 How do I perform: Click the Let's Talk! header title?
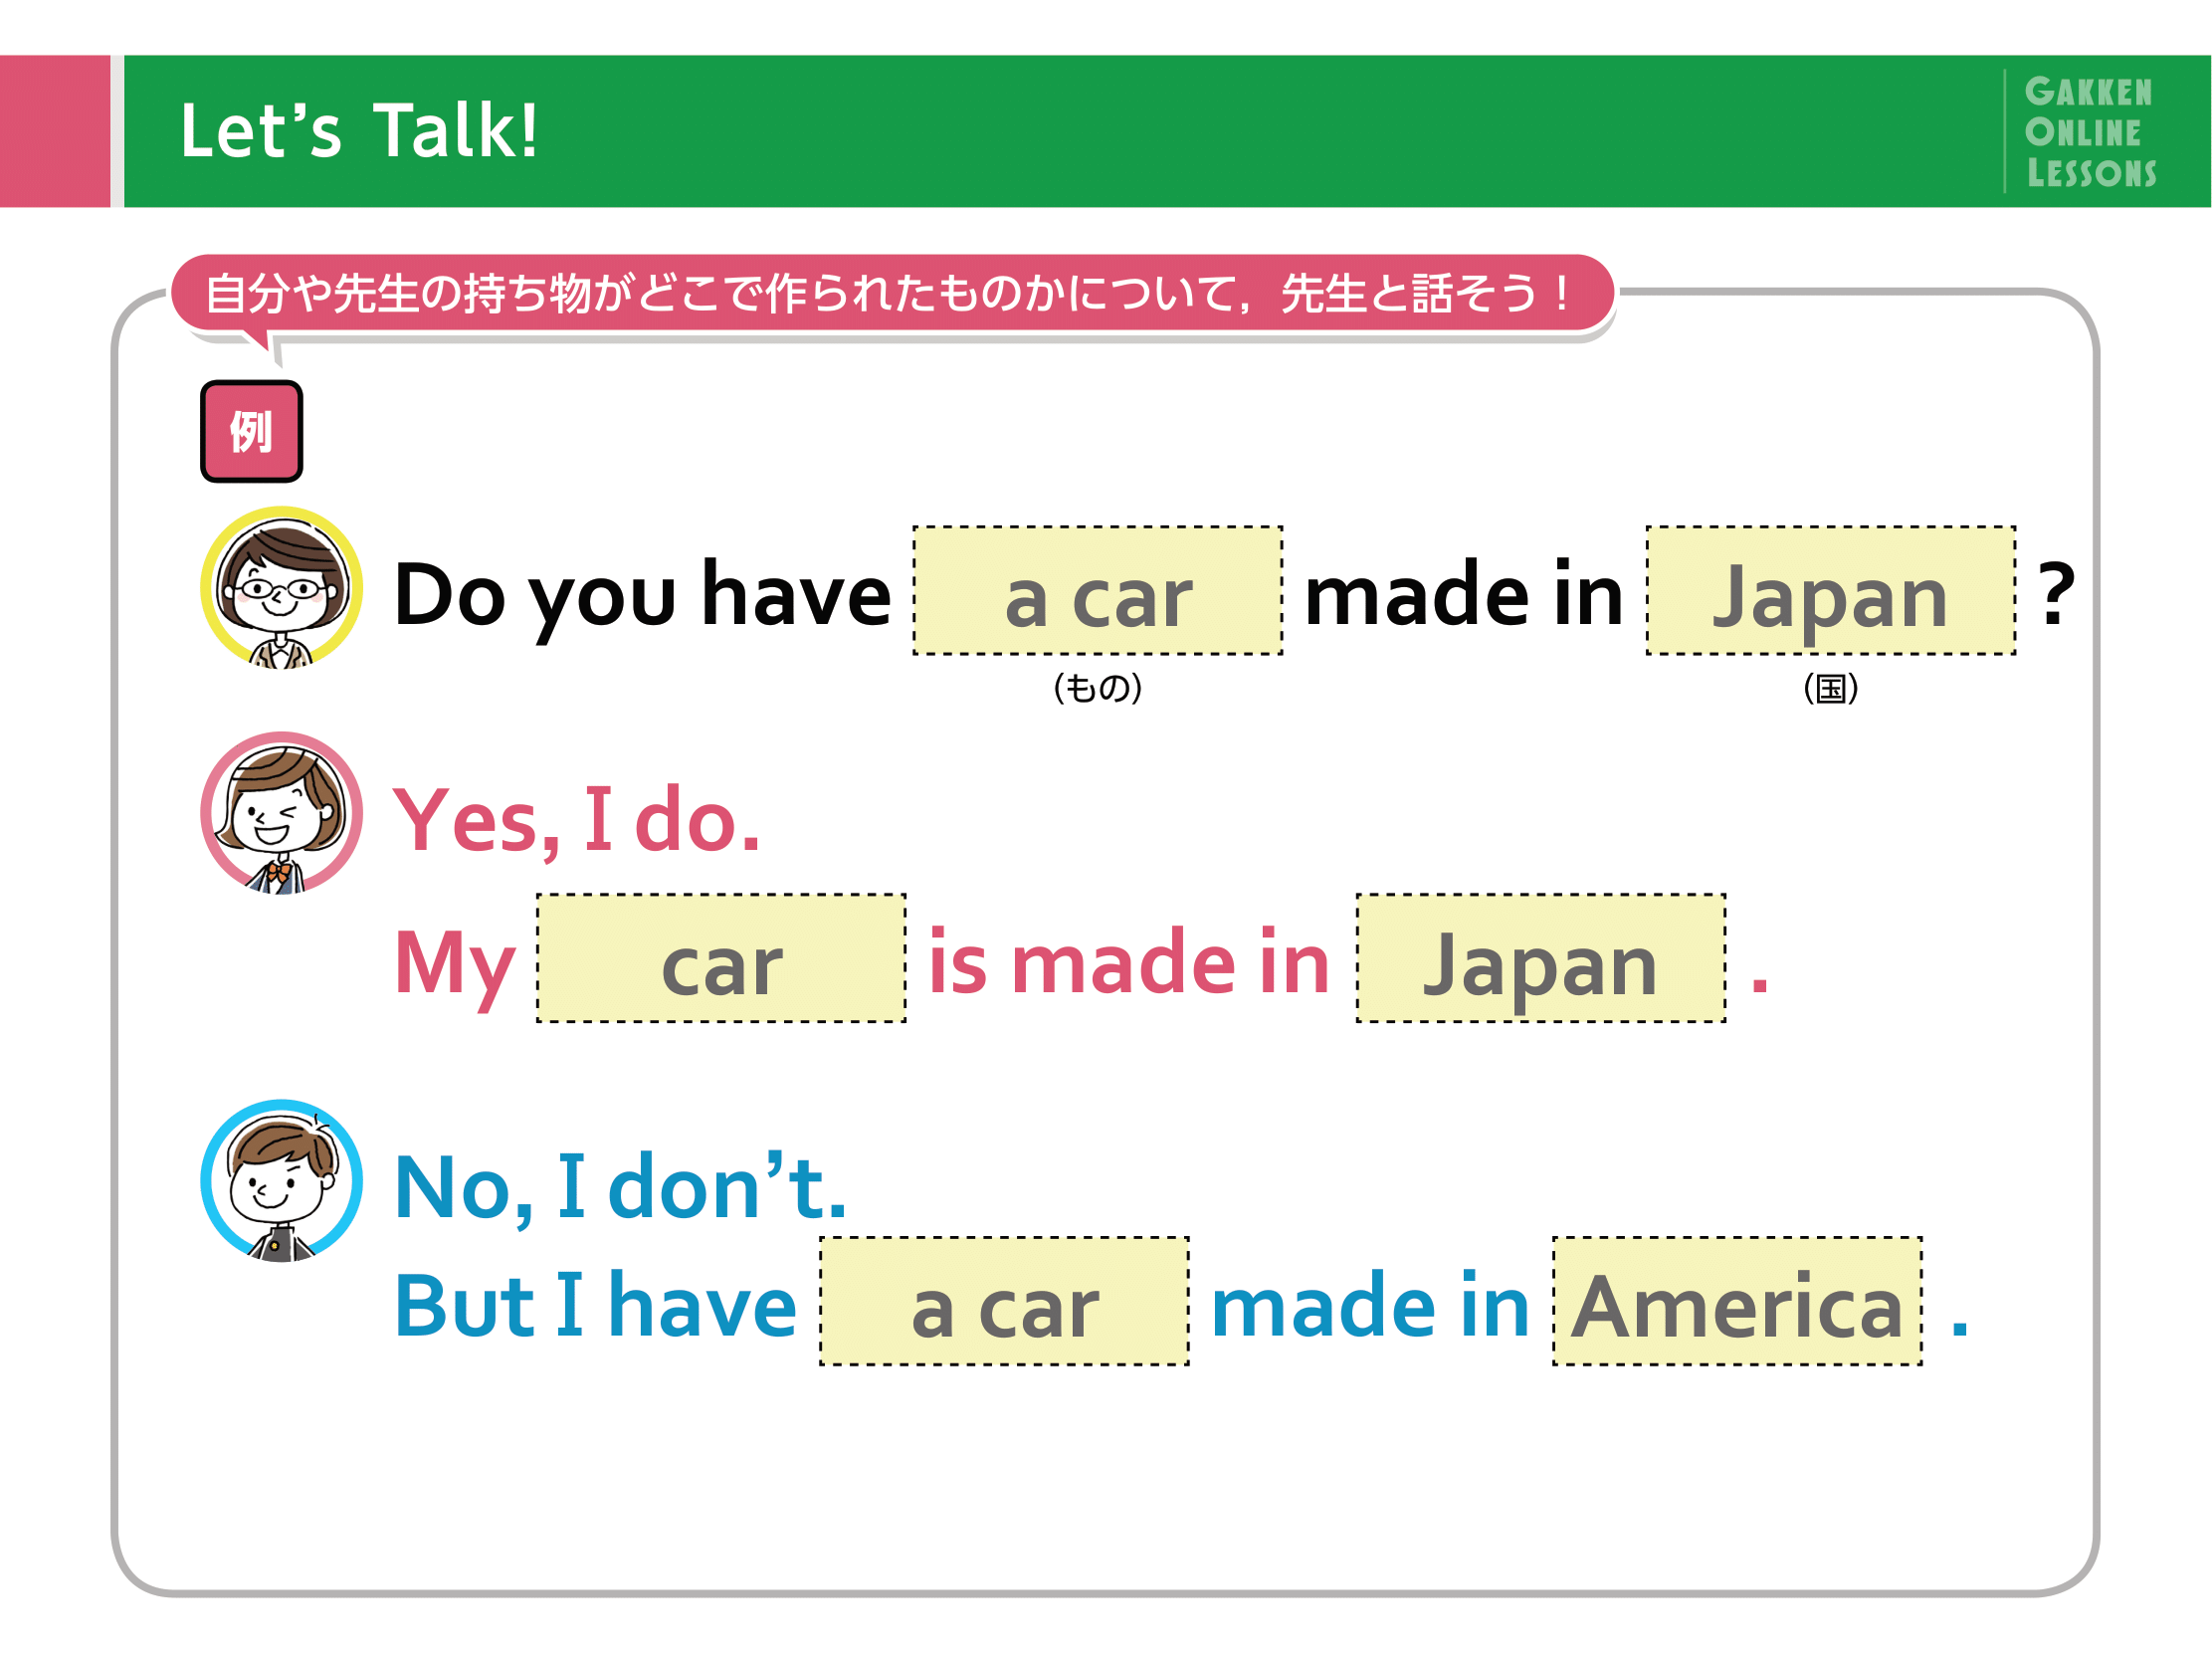coord(359,131)
